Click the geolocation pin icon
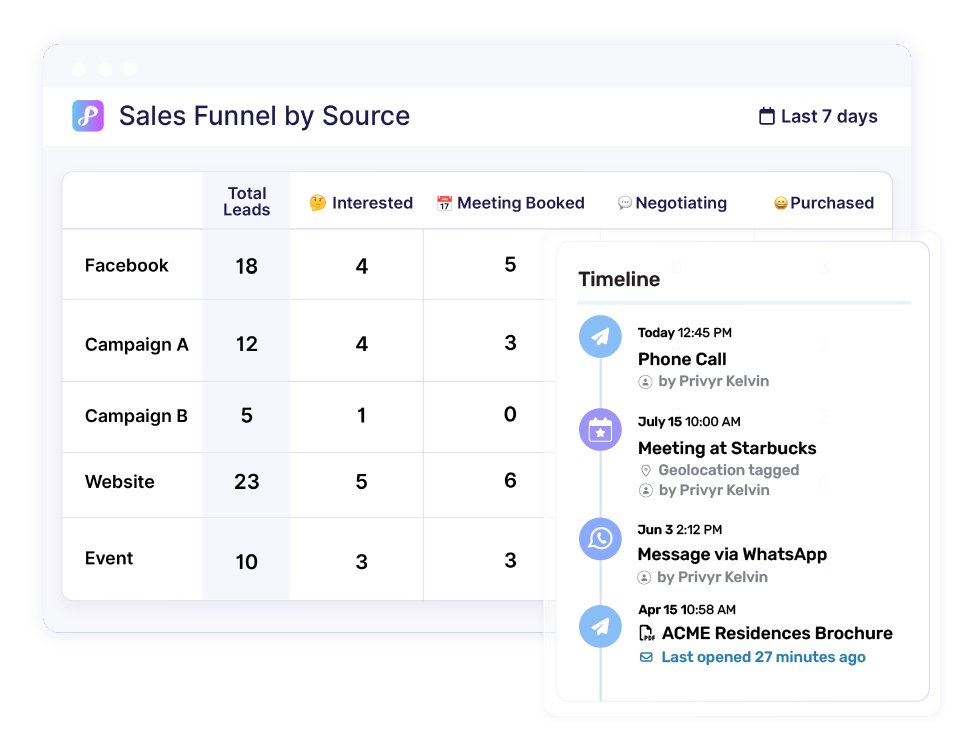 [x=646, y=470]
